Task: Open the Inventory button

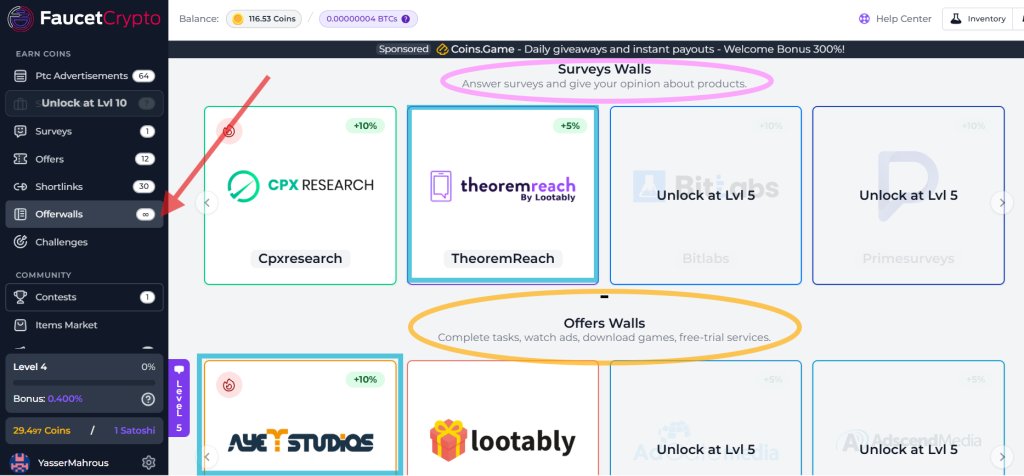Action: [x=978, y=19]
